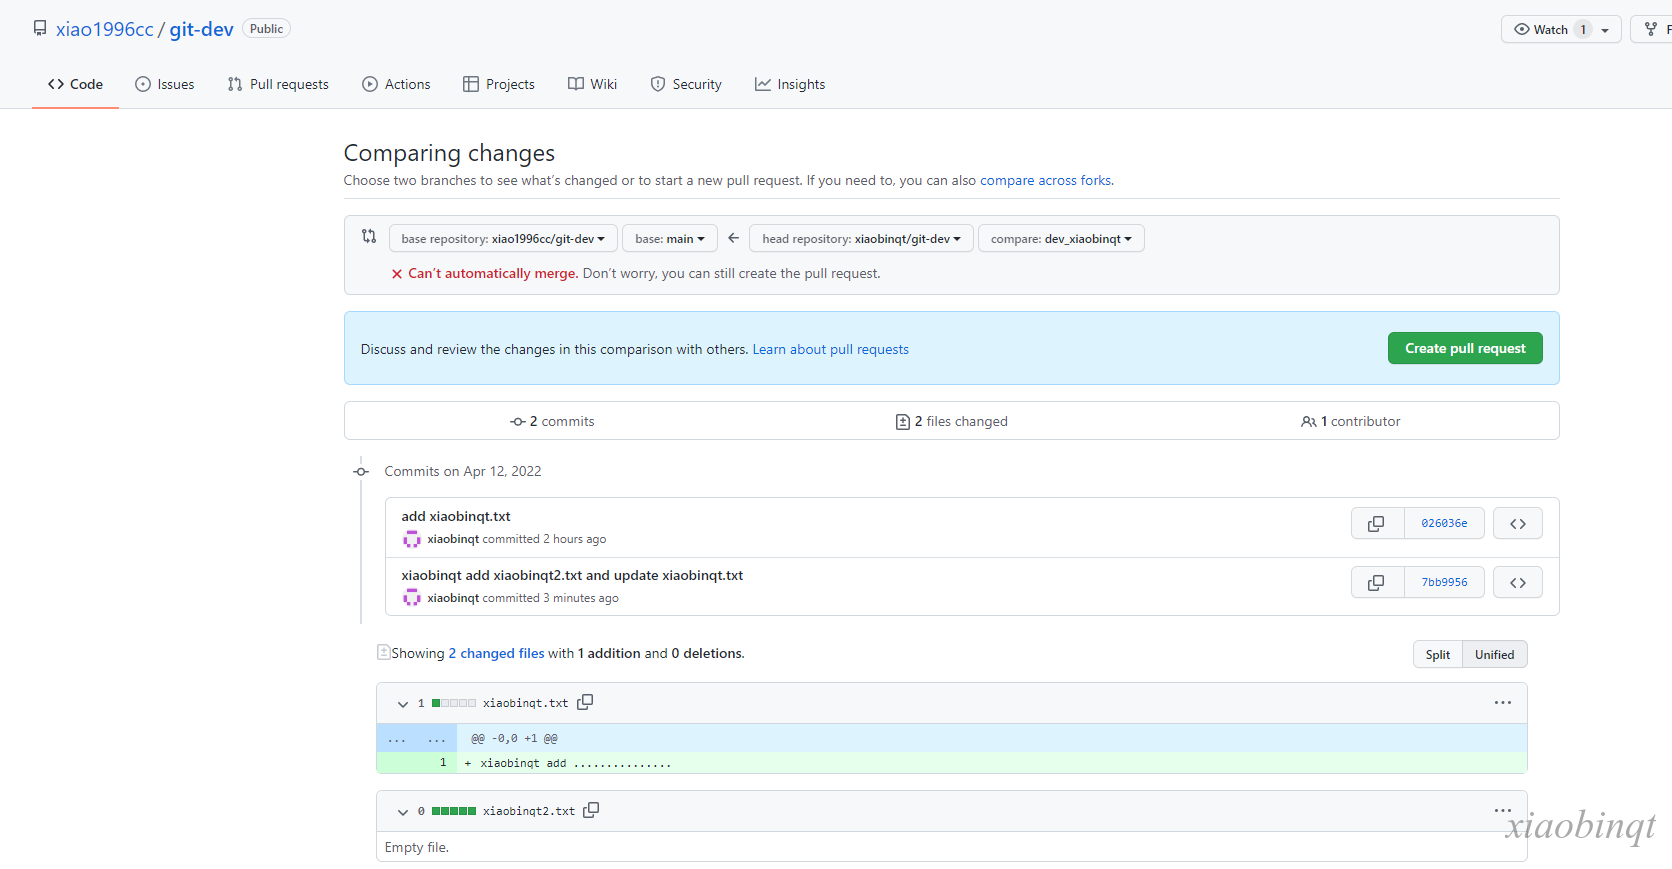
Task: Switch diff view to Split
Action: tap(1438, 654)
